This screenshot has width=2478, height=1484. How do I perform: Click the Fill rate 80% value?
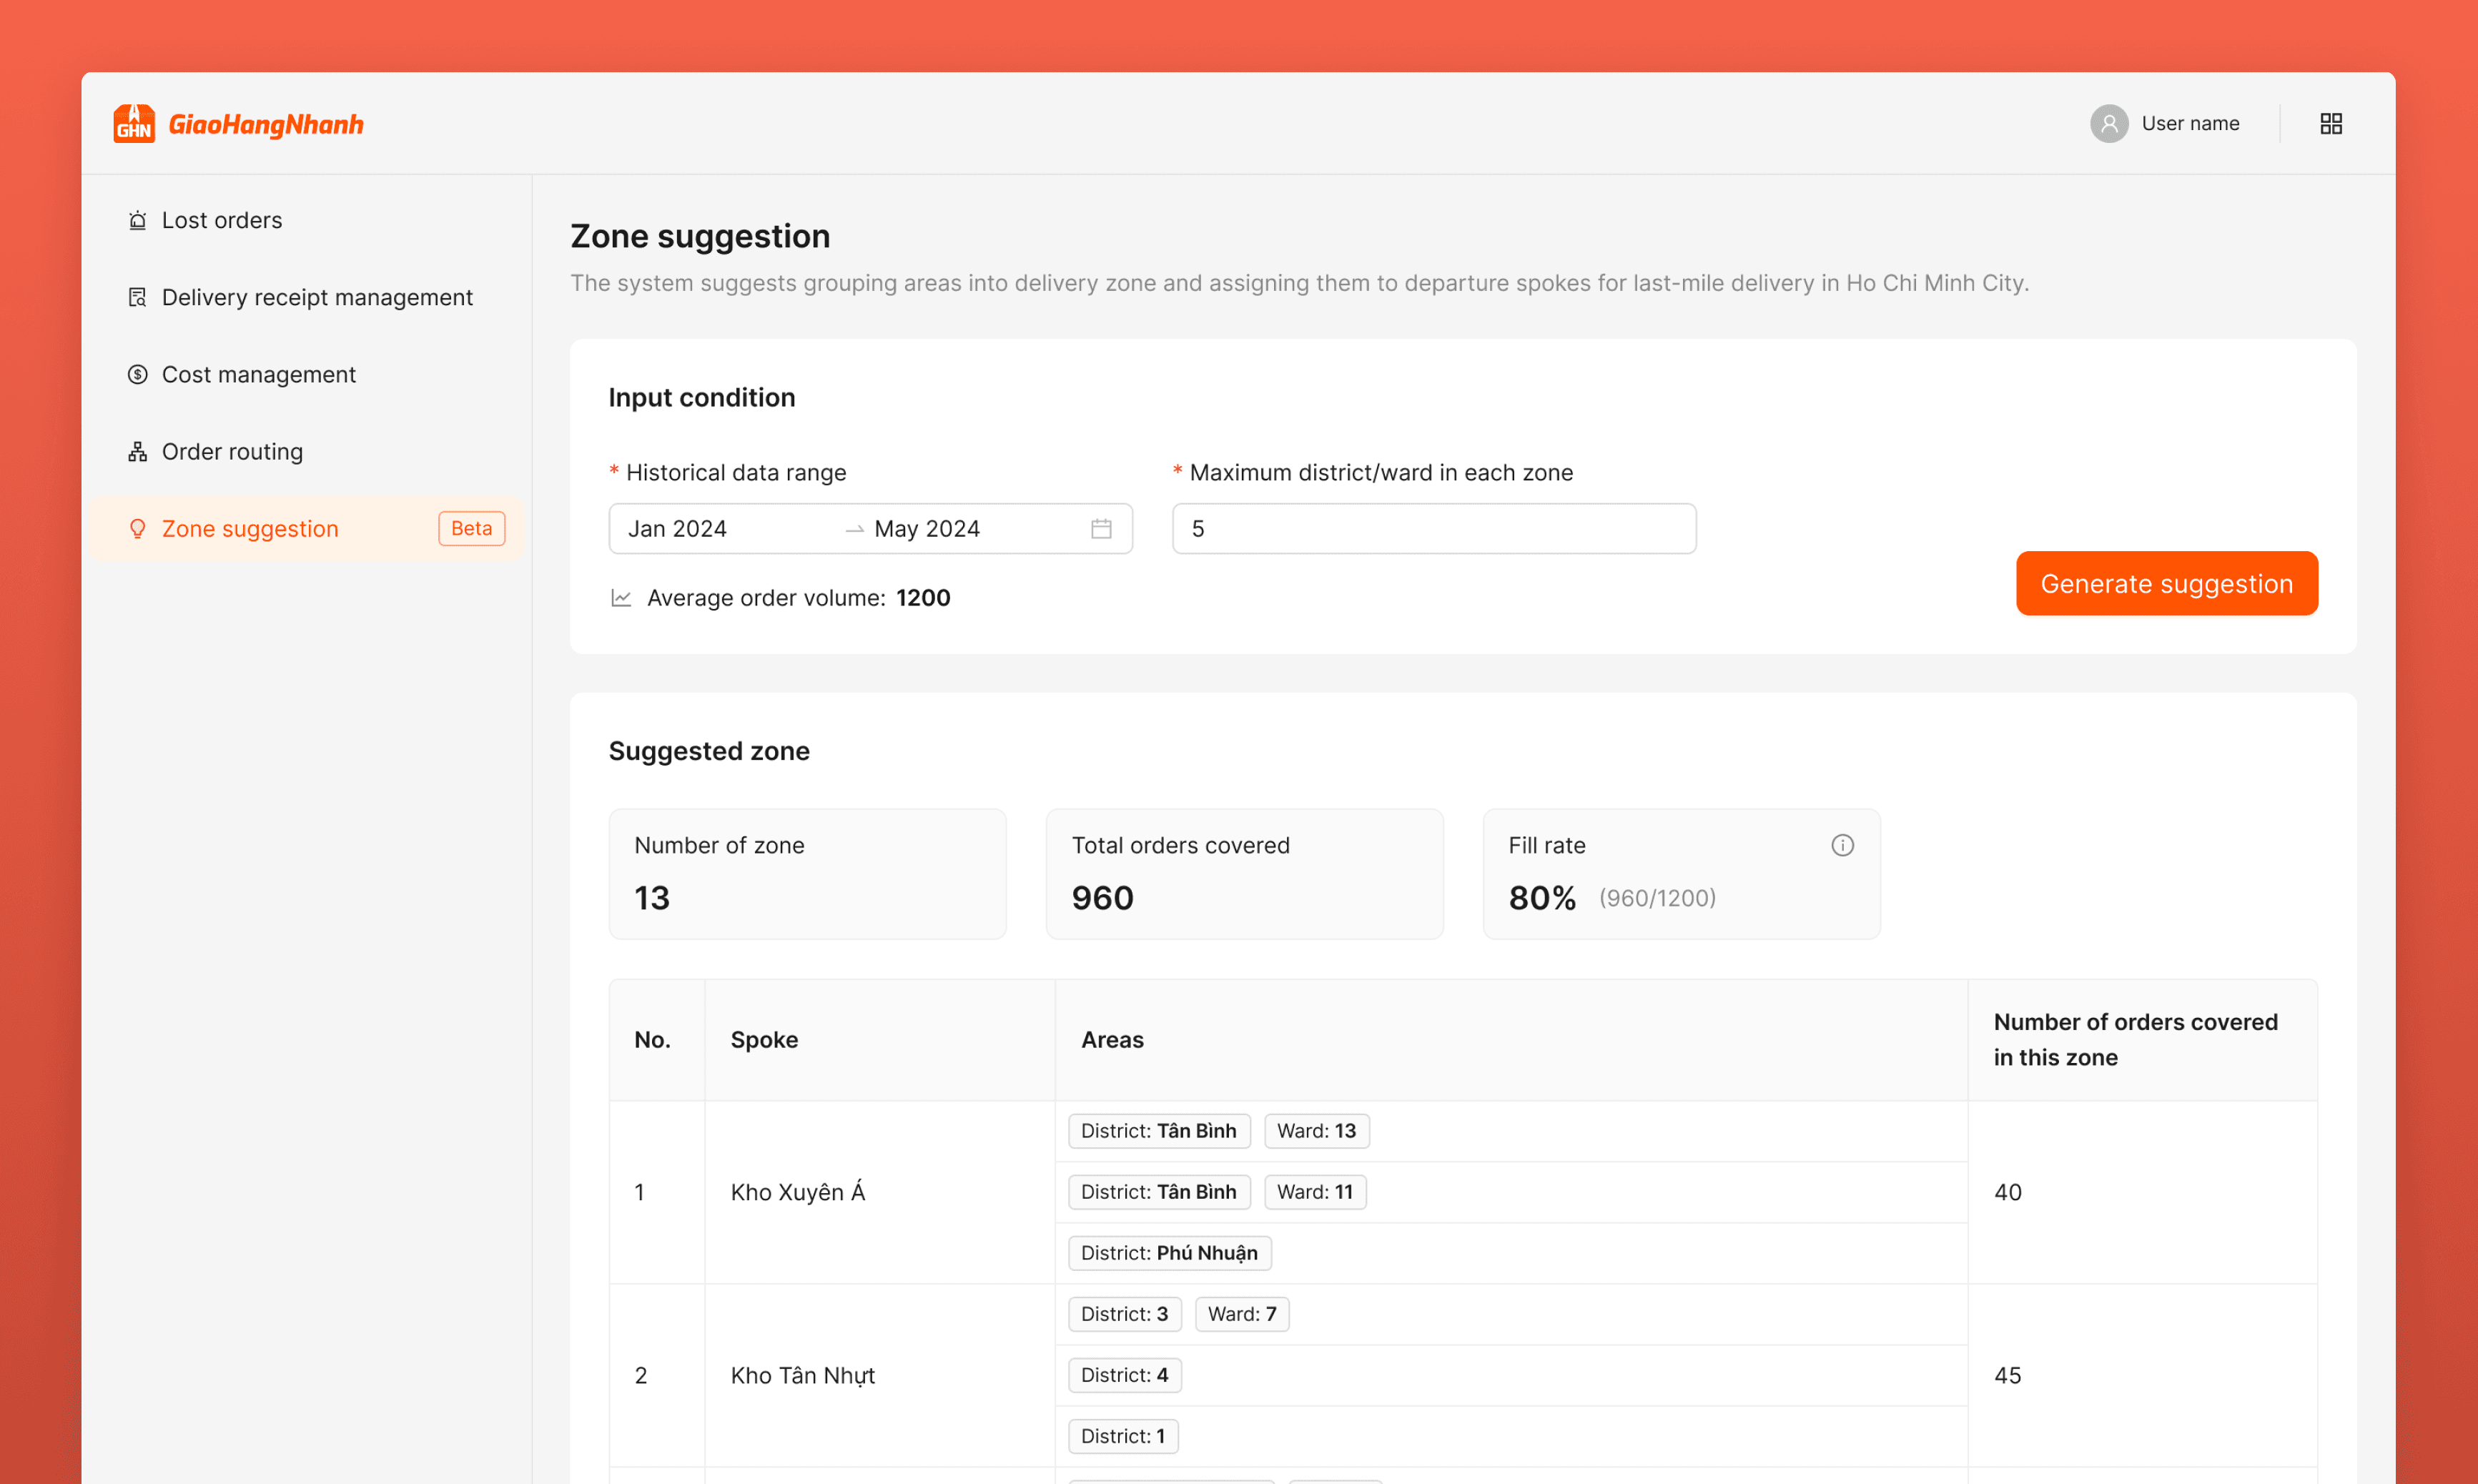click(x=1542, y=898)
